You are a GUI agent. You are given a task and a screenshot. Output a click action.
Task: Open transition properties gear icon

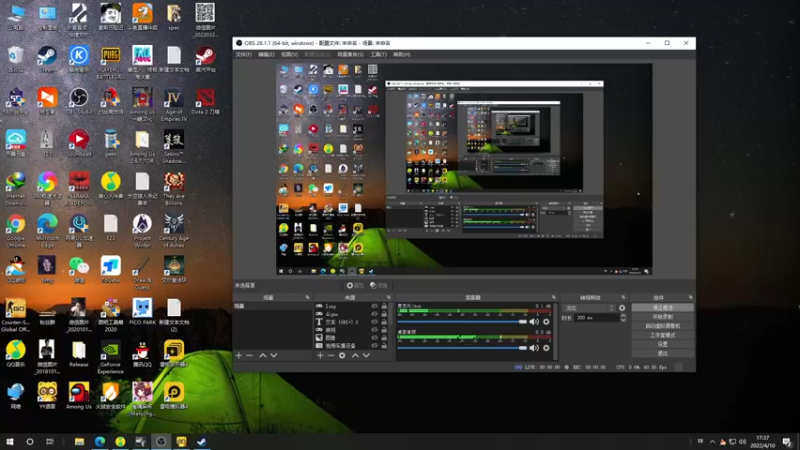(621, 308)
